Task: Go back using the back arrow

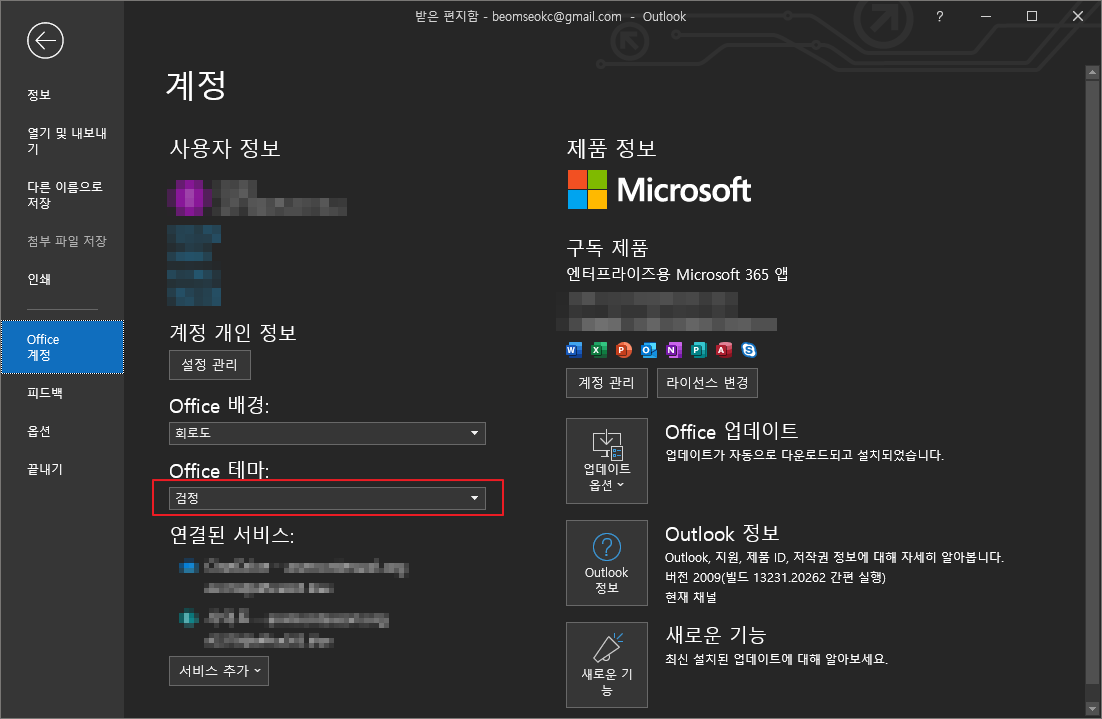Action: tap(46, 41)
